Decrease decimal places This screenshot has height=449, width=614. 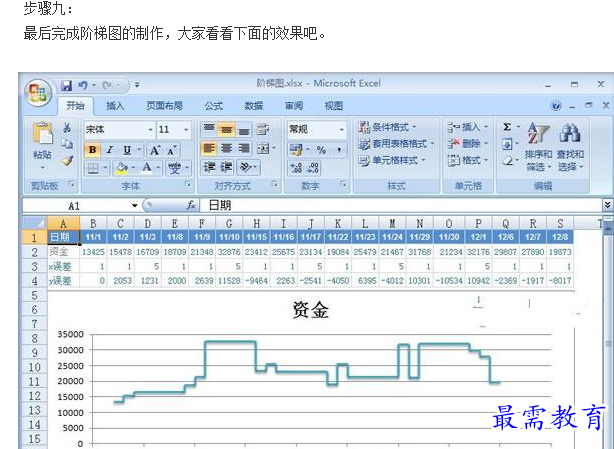(x=313, y=168)
